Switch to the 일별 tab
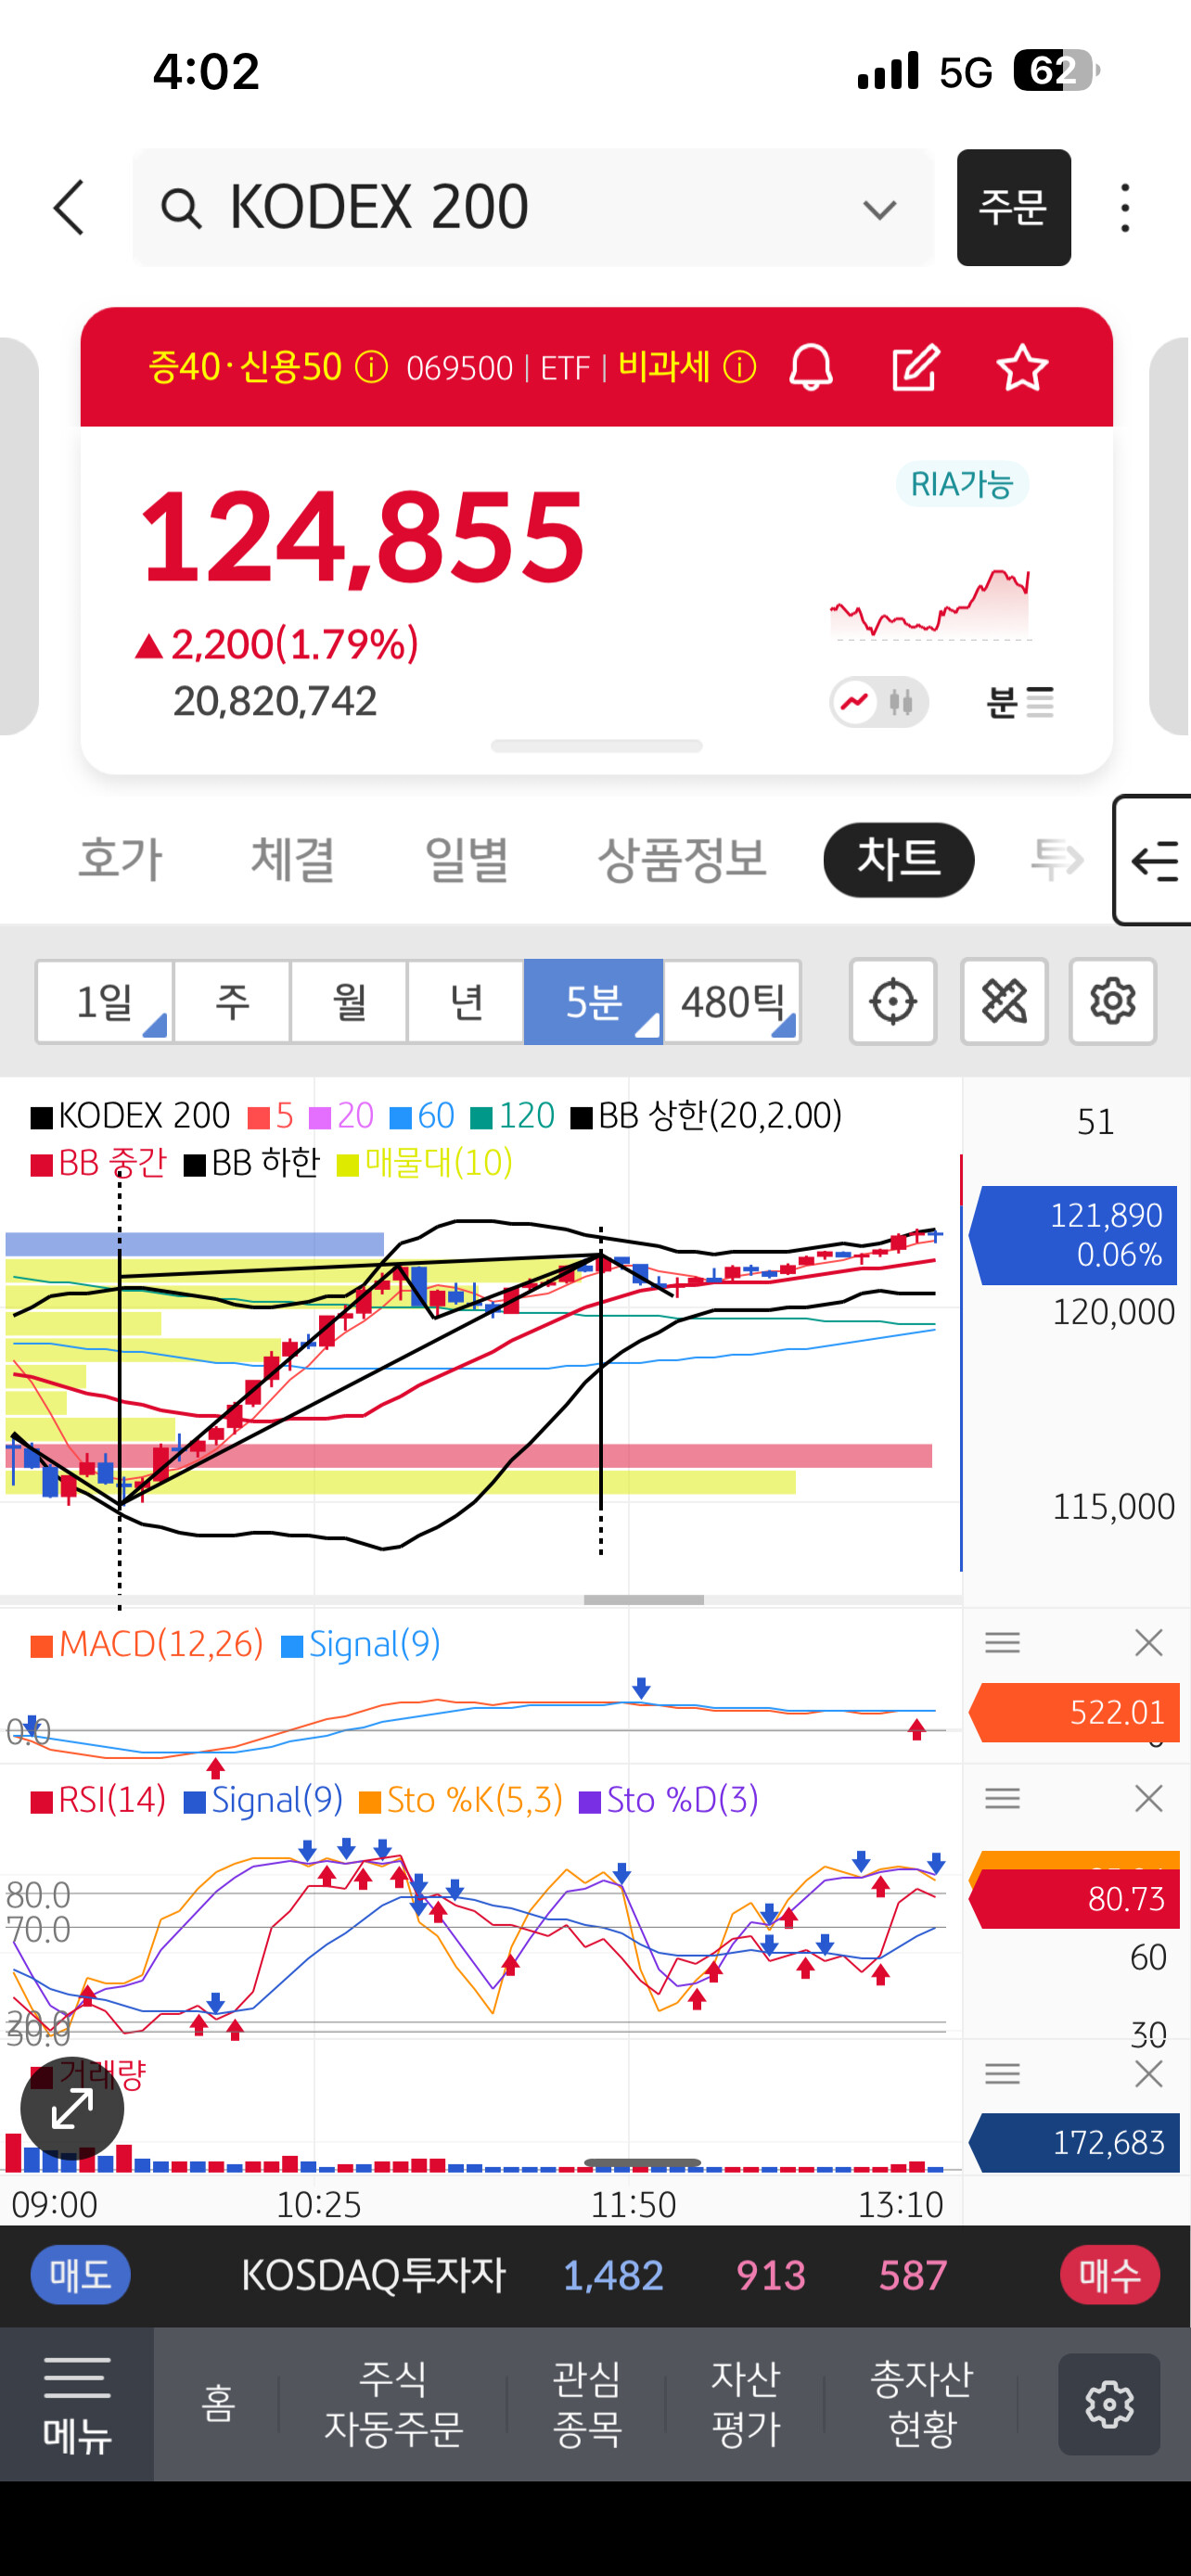Screen dimensions: 1191x2576 (x=467, y=859)
